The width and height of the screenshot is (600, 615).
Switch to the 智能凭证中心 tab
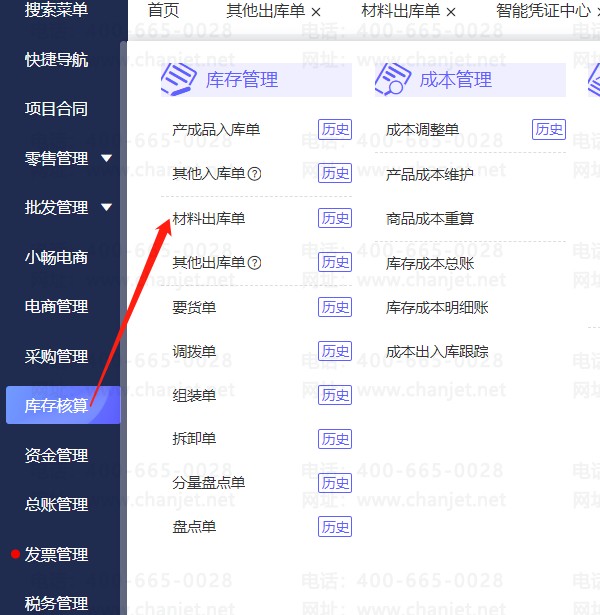544,11
